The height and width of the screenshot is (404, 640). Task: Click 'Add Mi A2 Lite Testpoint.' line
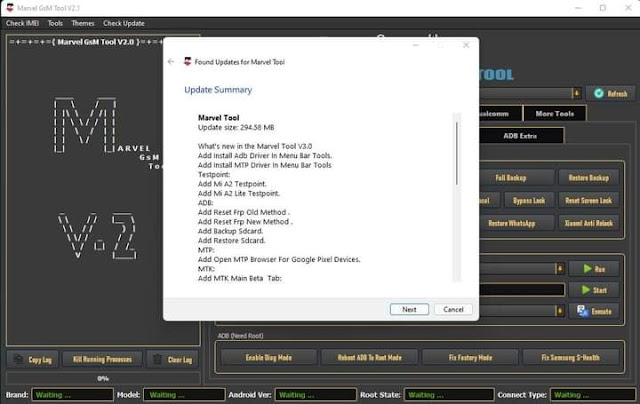coord(239,193)
